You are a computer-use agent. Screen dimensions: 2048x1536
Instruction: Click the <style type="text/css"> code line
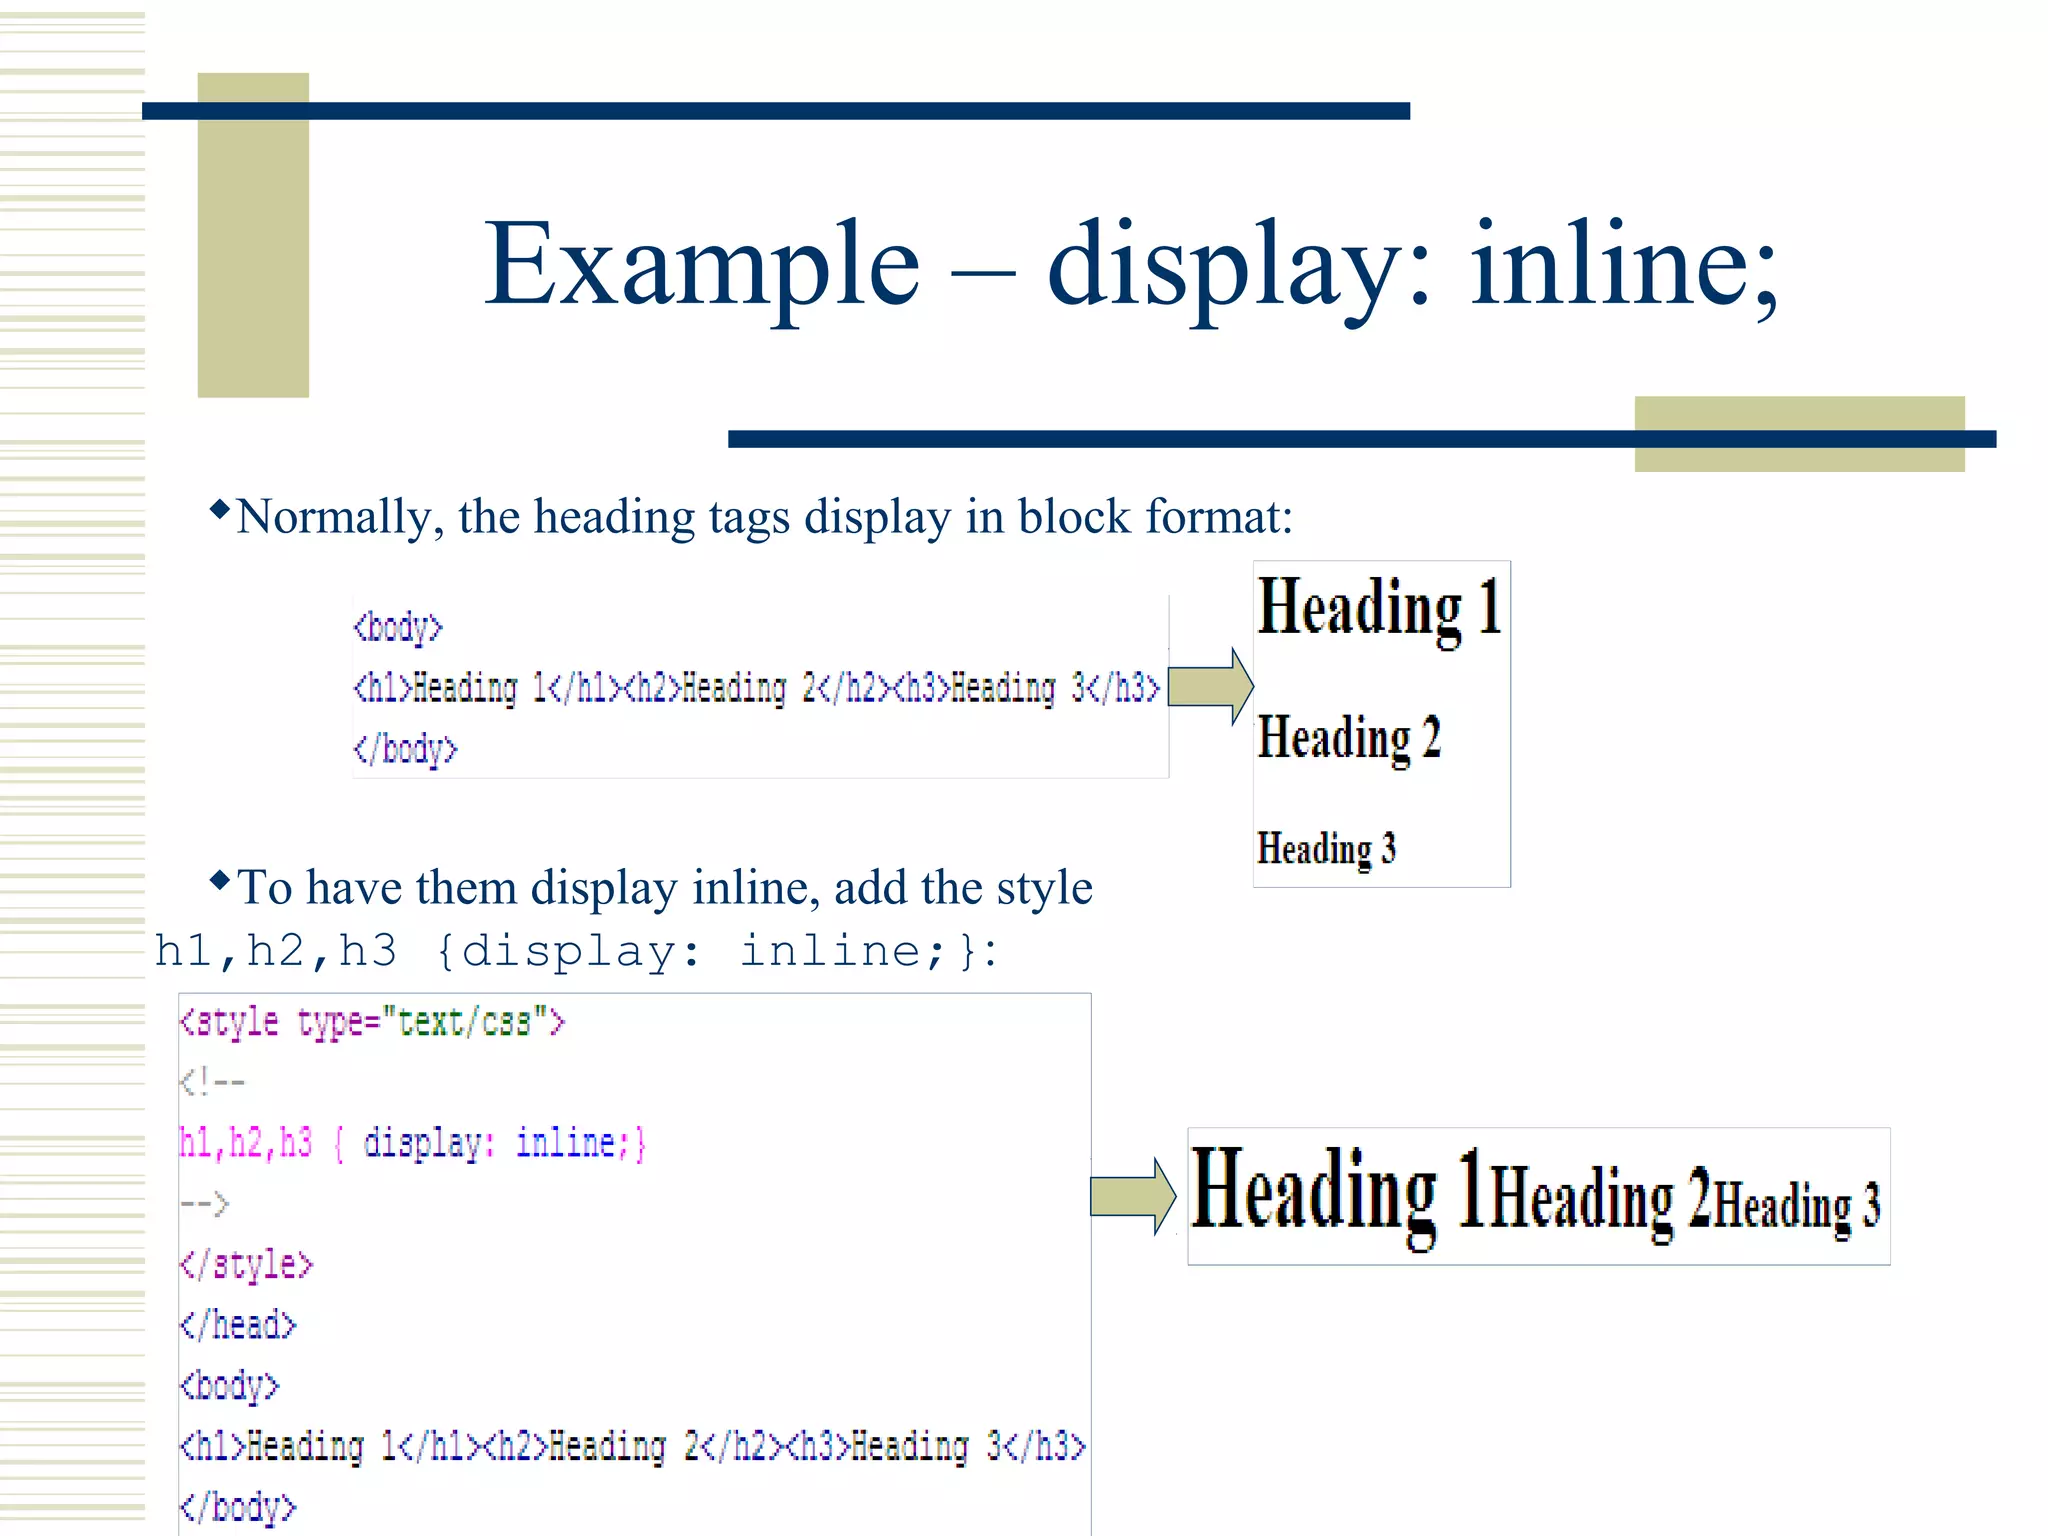(x=372, y=1023)
